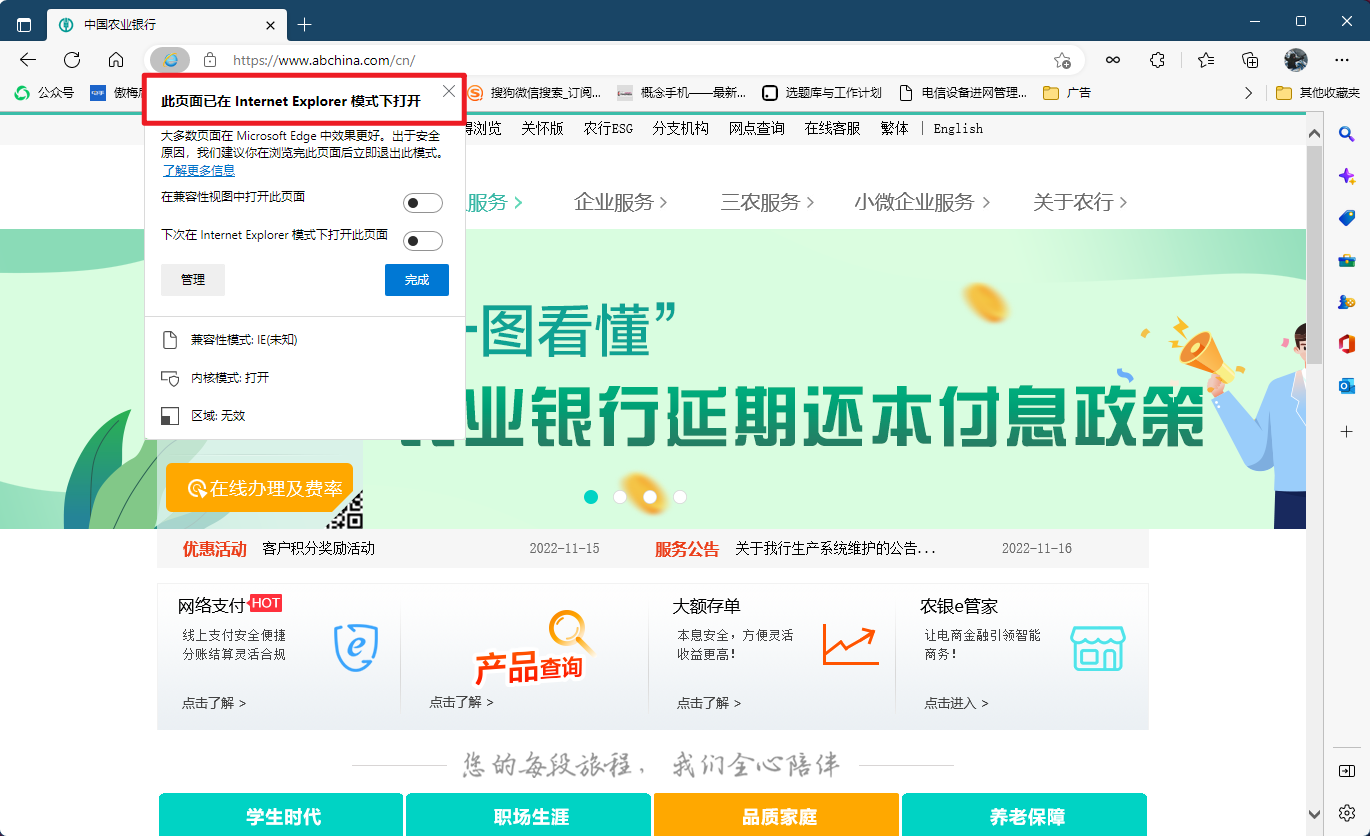Screen dimensions: 1370x836
Task: Select the second carousel indicator dot
Action: pyautogui.click(x=620, y=496)
